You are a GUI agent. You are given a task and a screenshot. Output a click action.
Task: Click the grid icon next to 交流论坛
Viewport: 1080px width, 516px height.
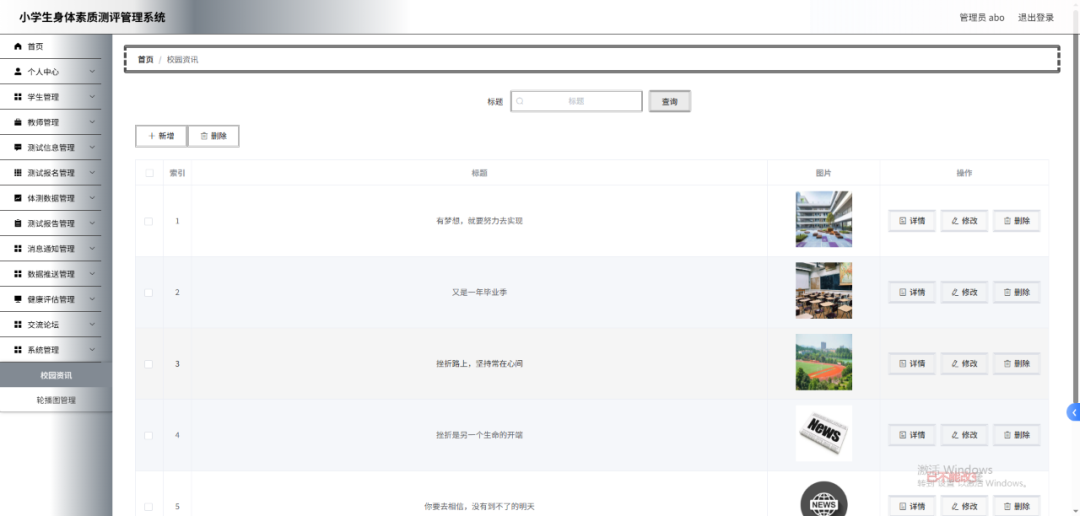[18, 324]
